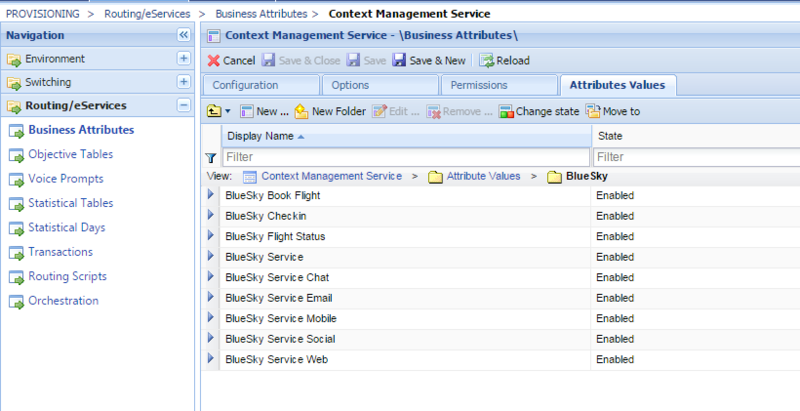800x411 pixels.
Task: Expand the Switching section plus button
Action: click(x=183, y=82)
